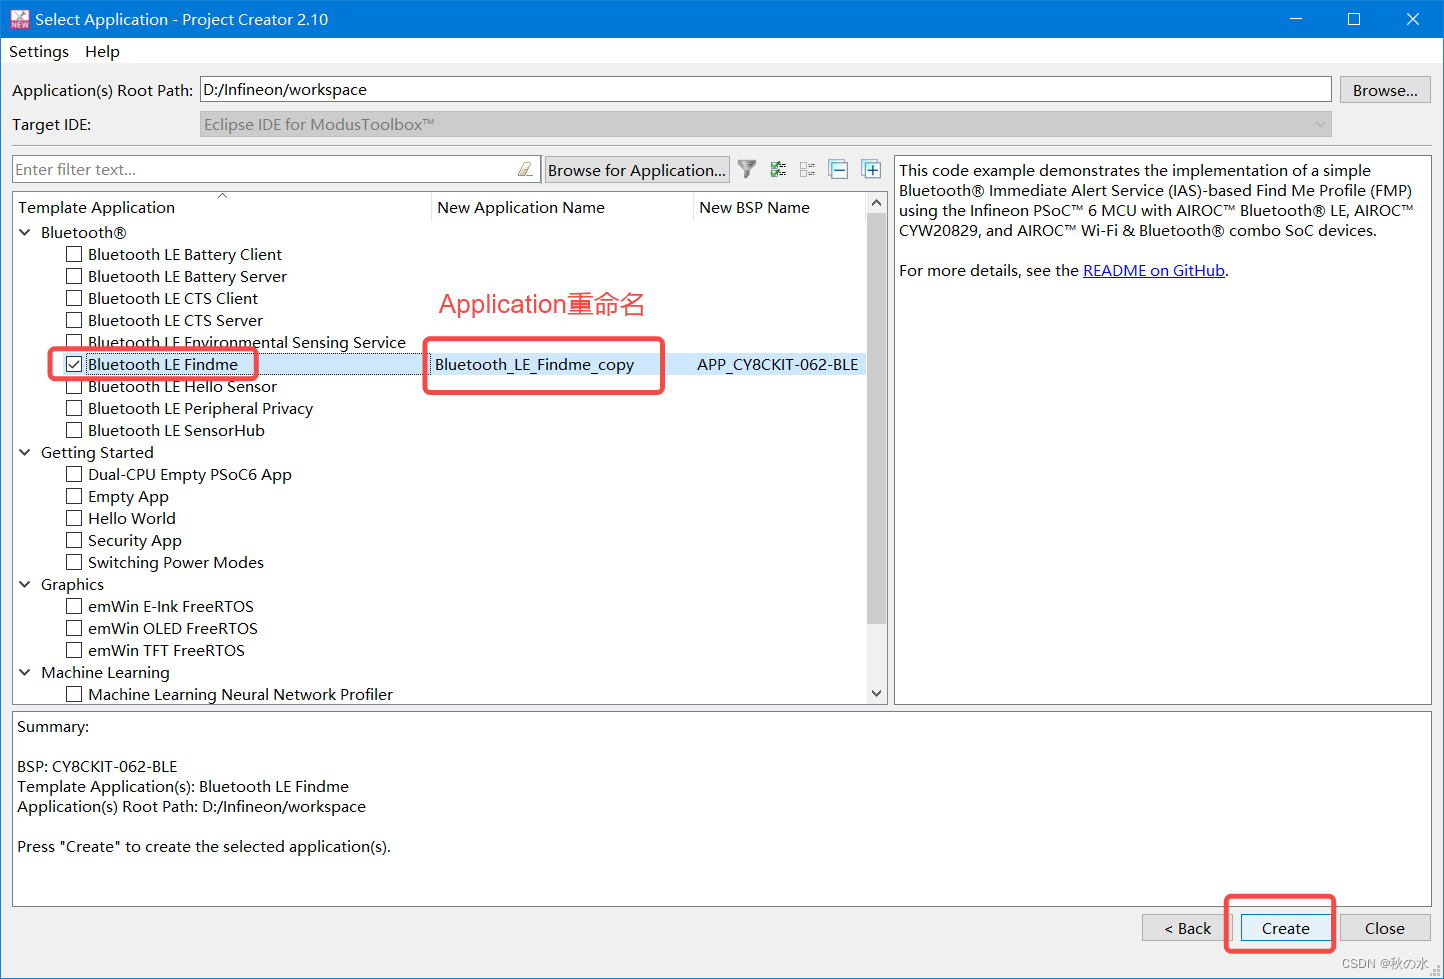Open the Target IDE dropdown

click(x=765, y=124)
